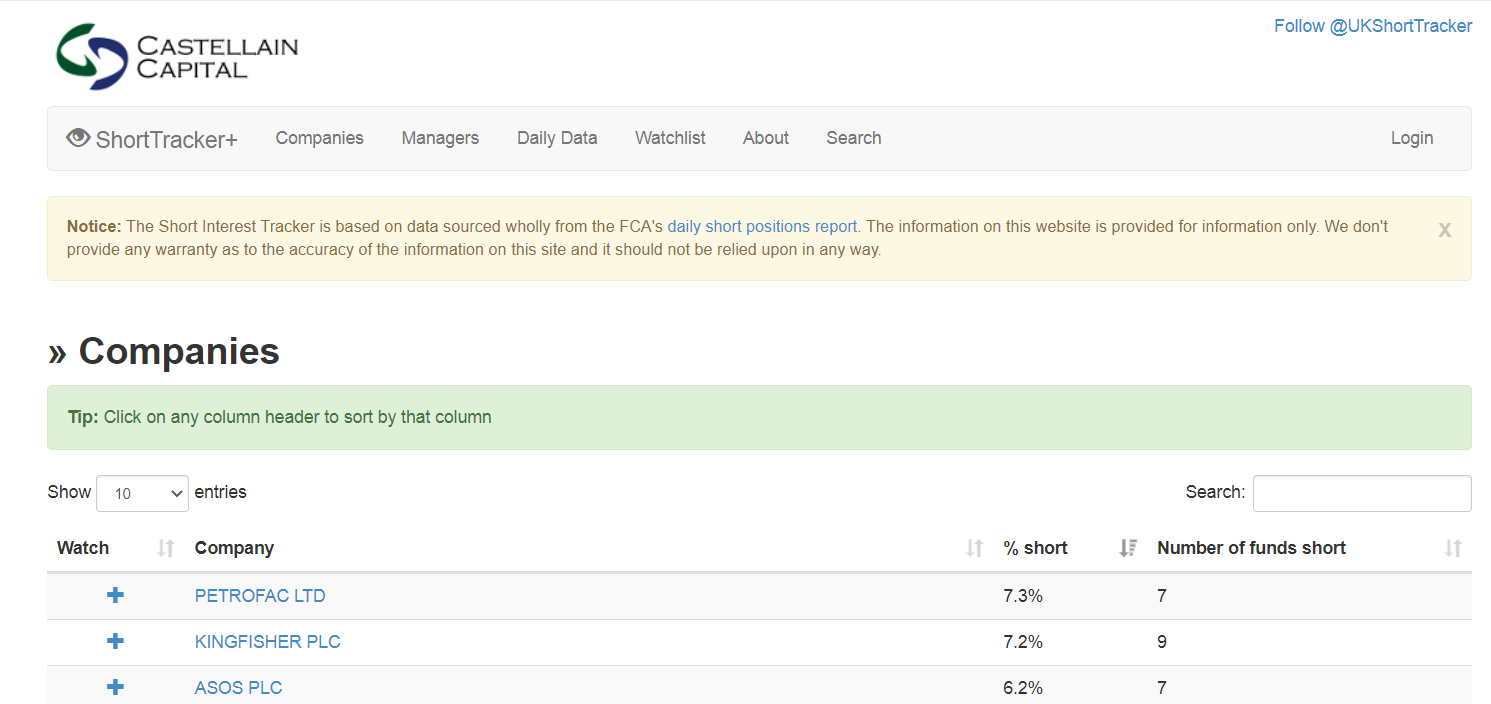Click the Login link
The width and height of the screenshot is (1491, 704).
pyautogui.click(x=1412, y=138)
